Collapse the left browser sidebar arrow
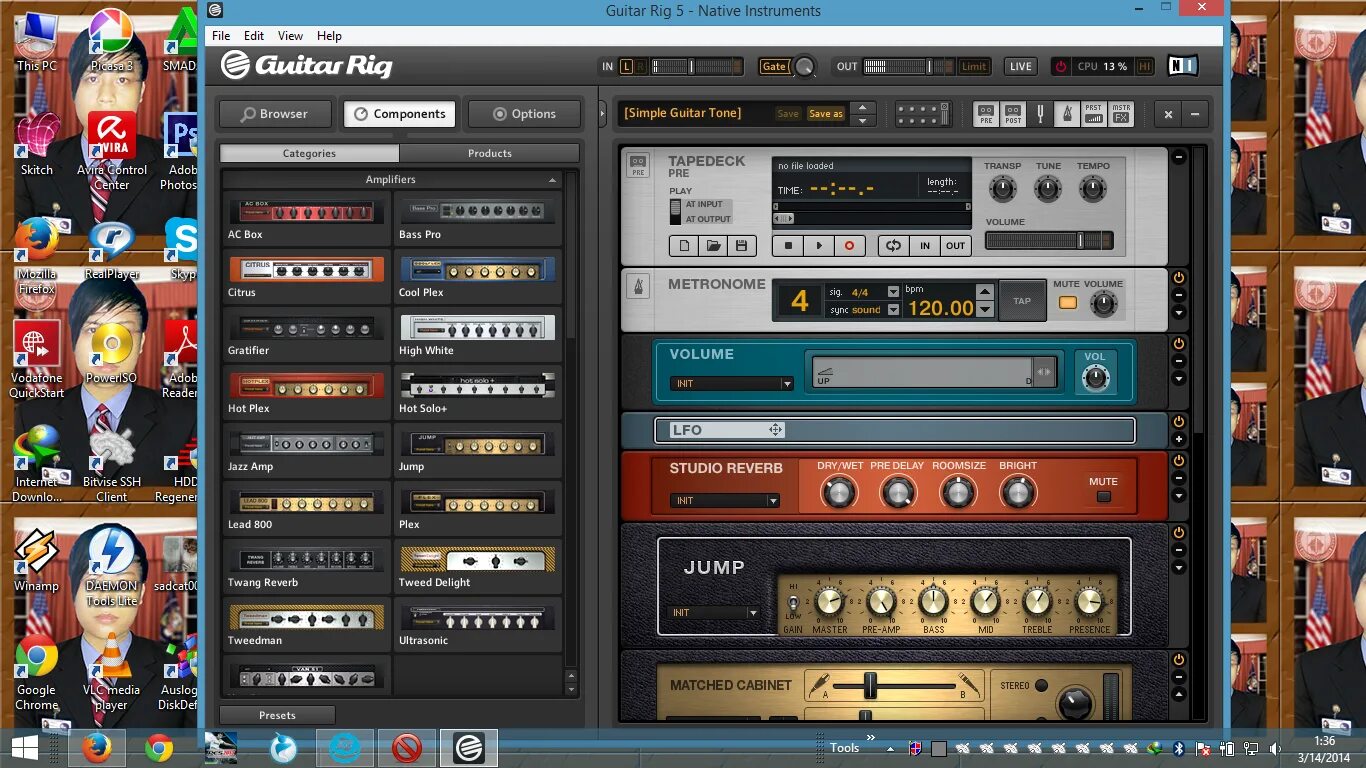This screenshot has width=1366, height=768. coord(602,114)
